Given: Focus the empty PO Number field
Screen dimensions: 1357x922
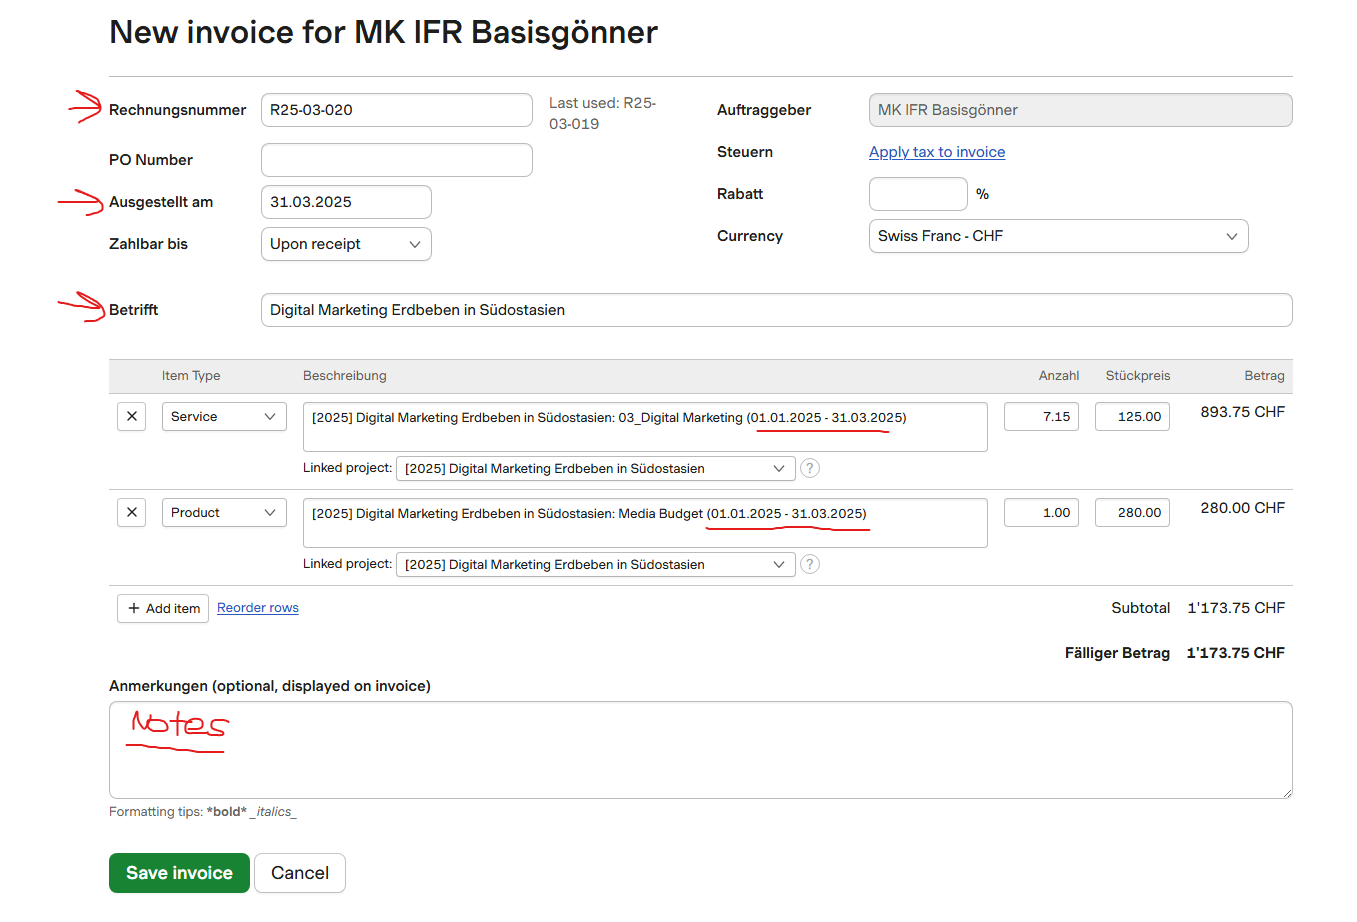Looking at the screenshot, I should point(397,160).
